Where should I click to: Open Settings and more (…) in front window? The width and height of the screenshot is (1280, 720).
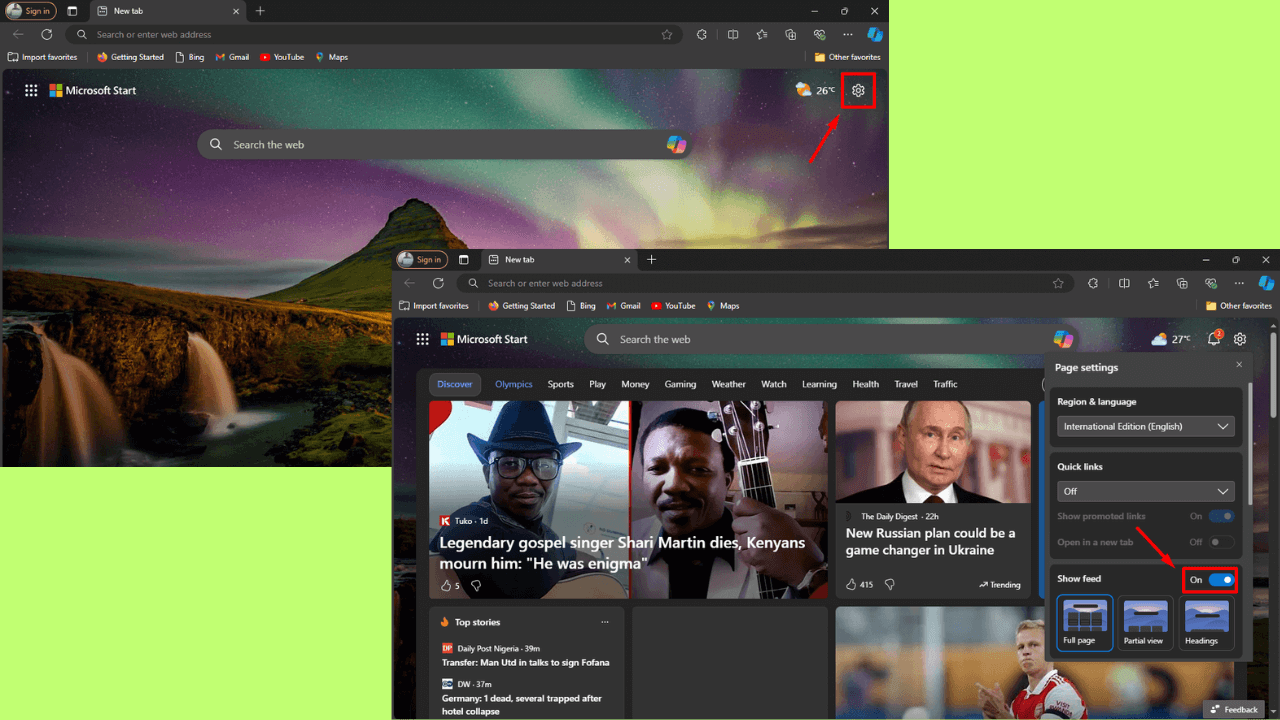pyautogui.click(x=1239, y=283)
